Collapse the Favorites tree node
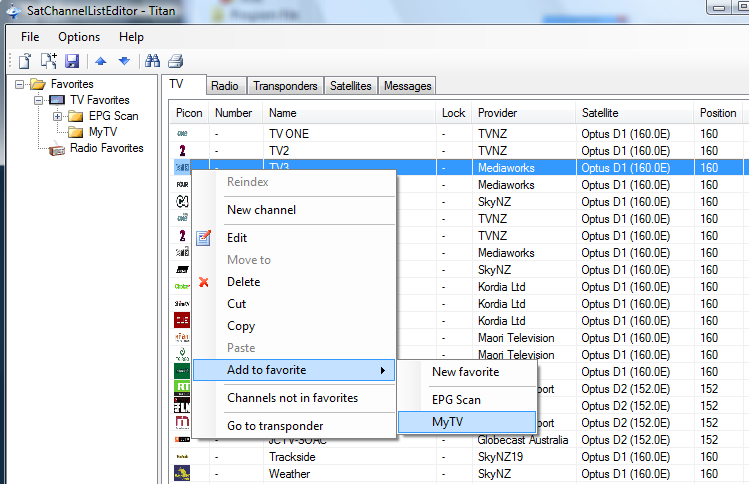This screenshot has width=749, height=484. (x=21, y=84)
